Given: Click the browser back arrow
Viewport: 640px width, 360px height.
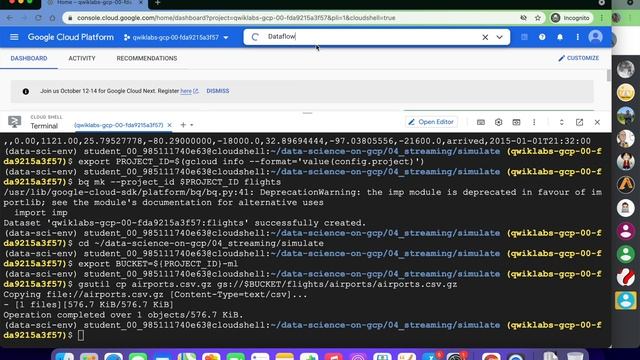Looking at the screenshot, I should [10, 18].
